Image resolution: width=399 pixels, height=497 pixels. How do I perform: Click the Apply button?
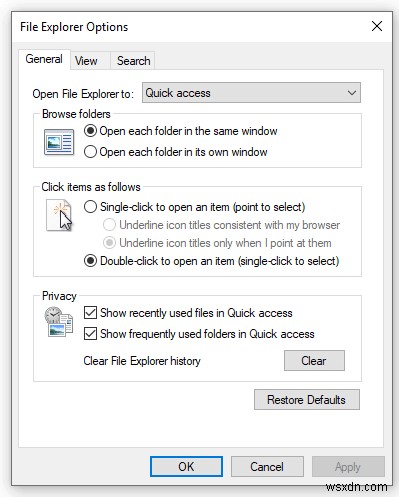click(348, 467)
